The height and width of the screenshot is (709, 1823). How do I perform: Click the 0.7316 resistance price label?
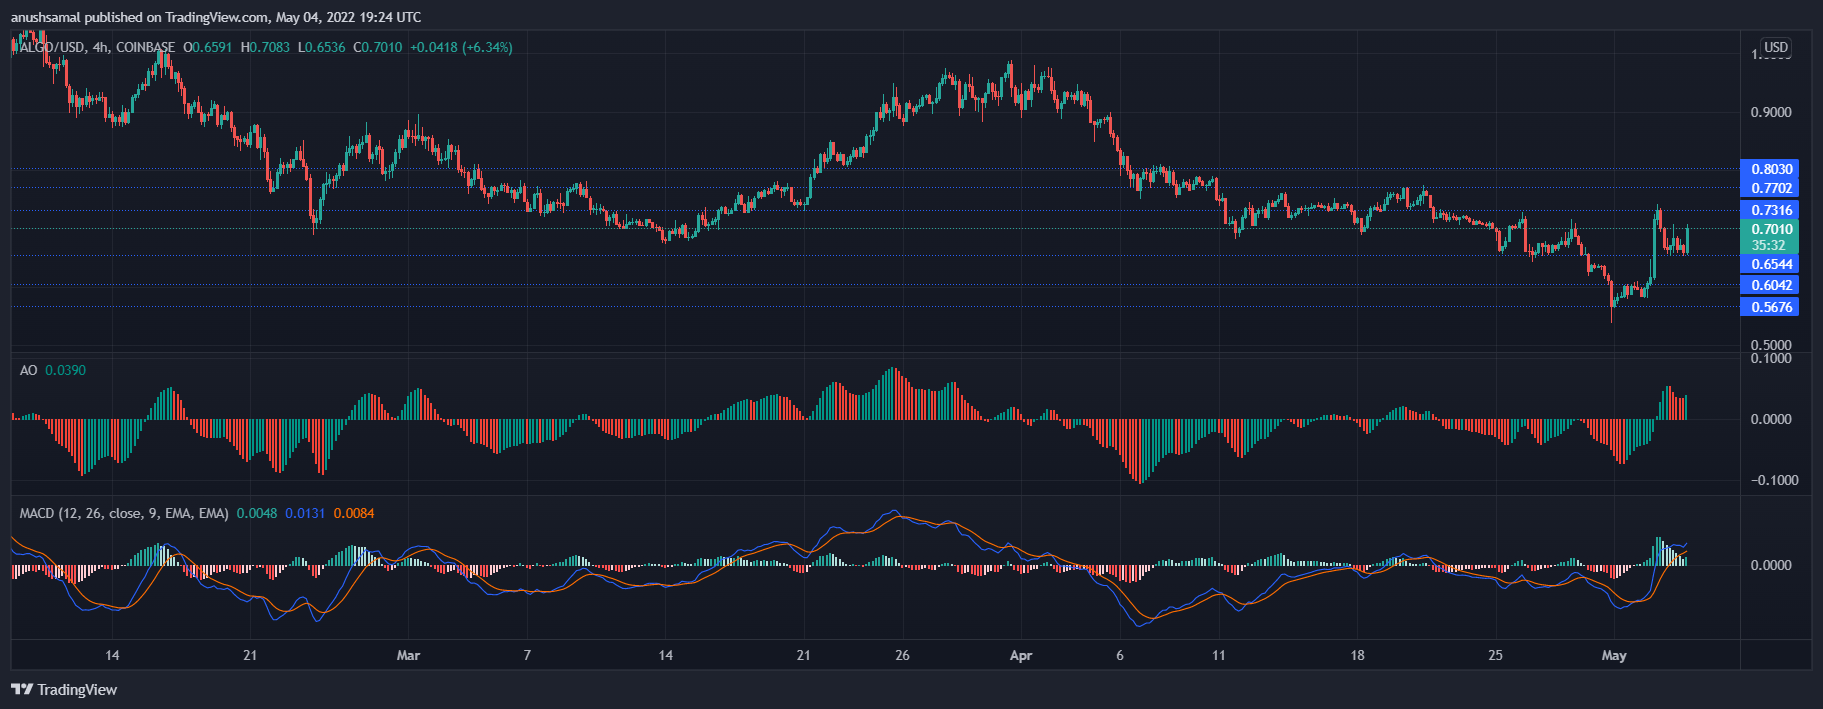click(x=1770, y=210)
